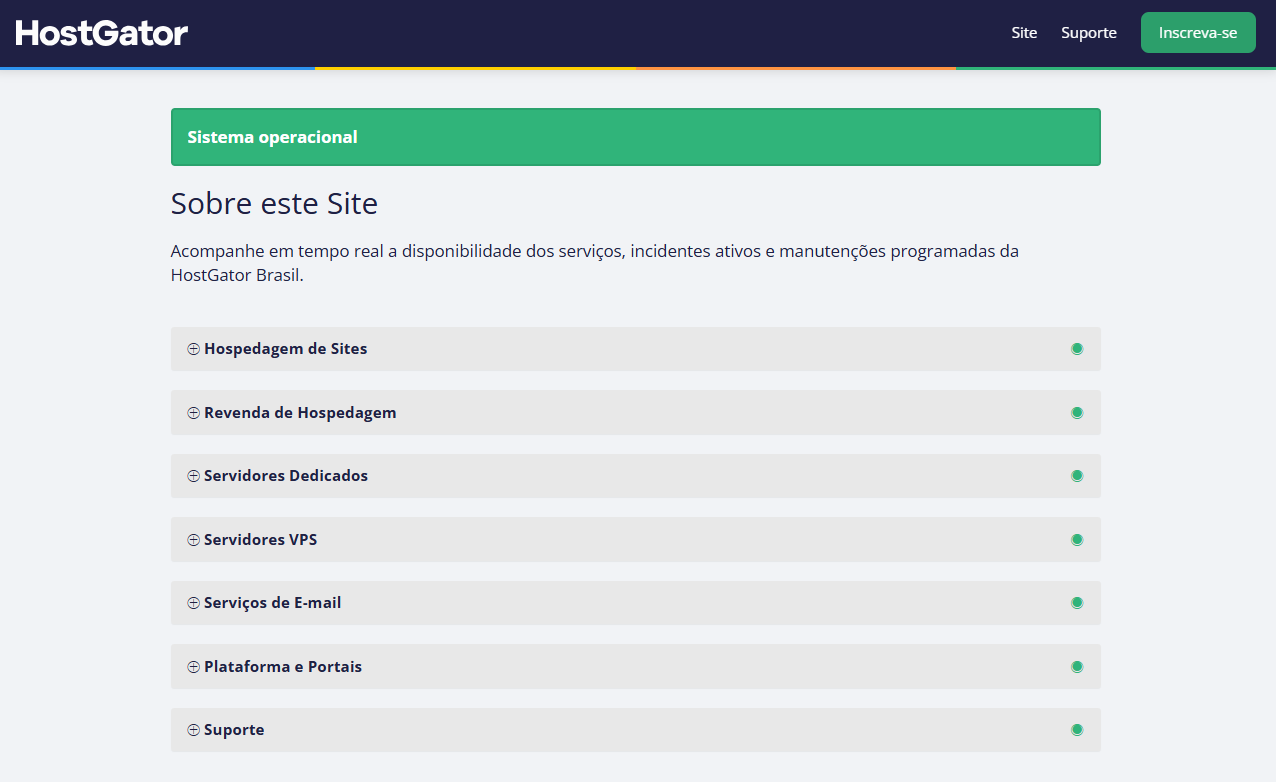Image resolution: width=1276 pixels, height=782 pixels.
Task: Click green status dot for Plataforma e Portais
Action: coord(1077,666)
